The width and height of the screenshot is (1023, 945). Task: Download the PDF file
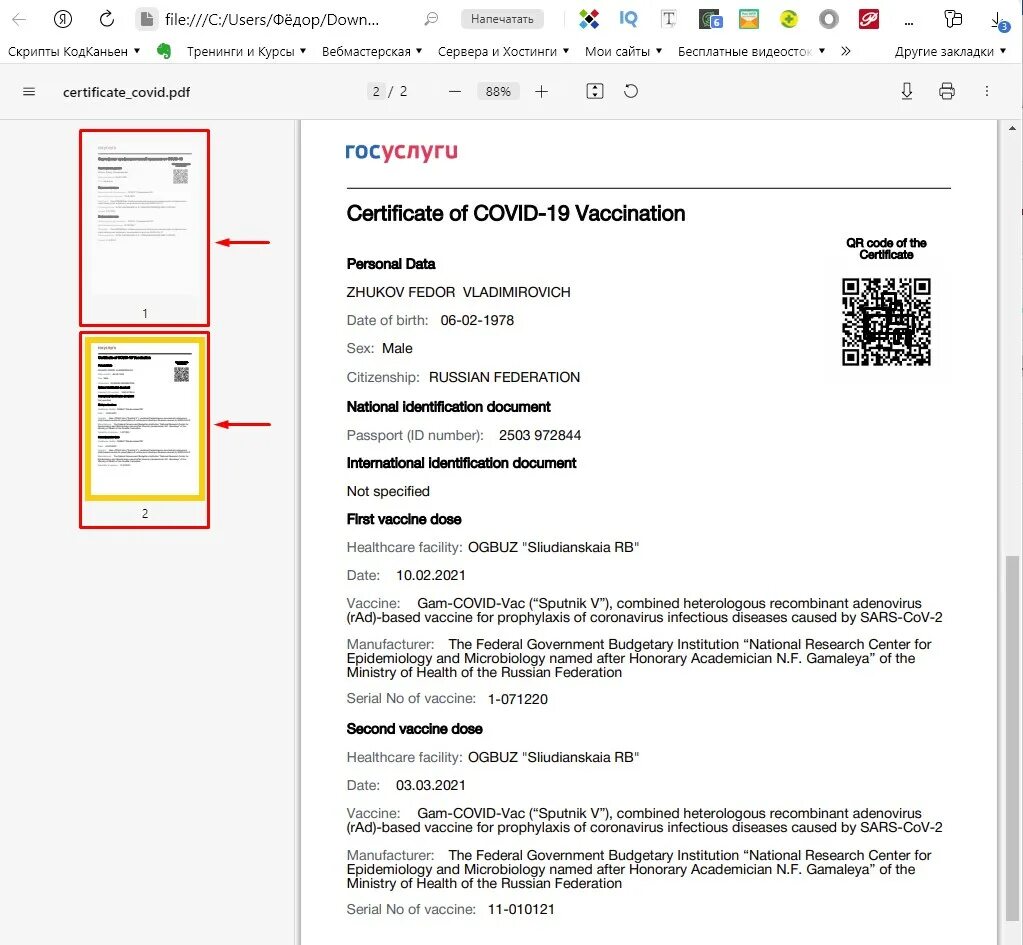tap(907, 91)
